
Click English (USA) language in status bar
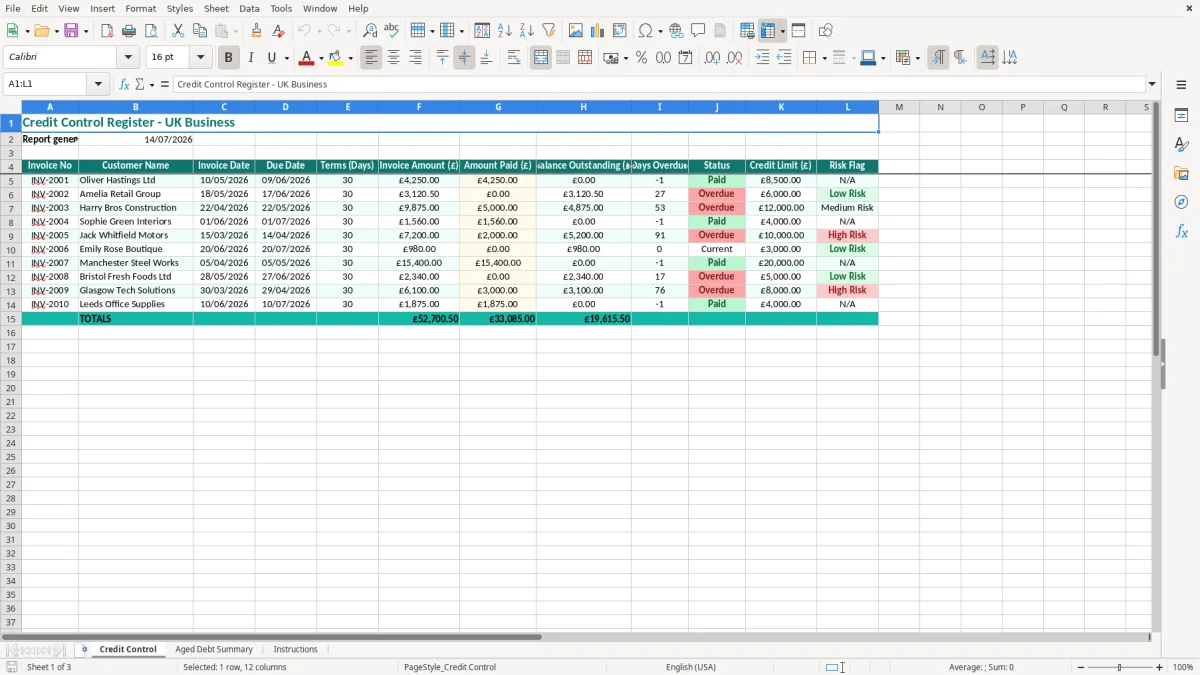691,667
